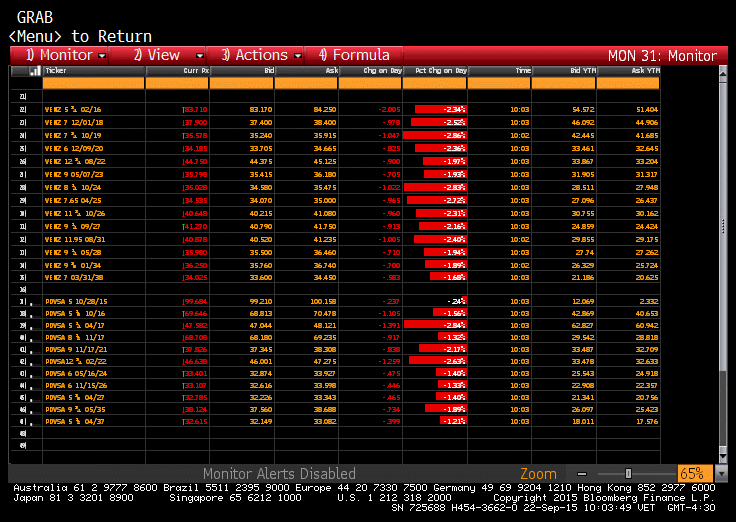Click the -1.68% percent change bar

click(448, 277)
